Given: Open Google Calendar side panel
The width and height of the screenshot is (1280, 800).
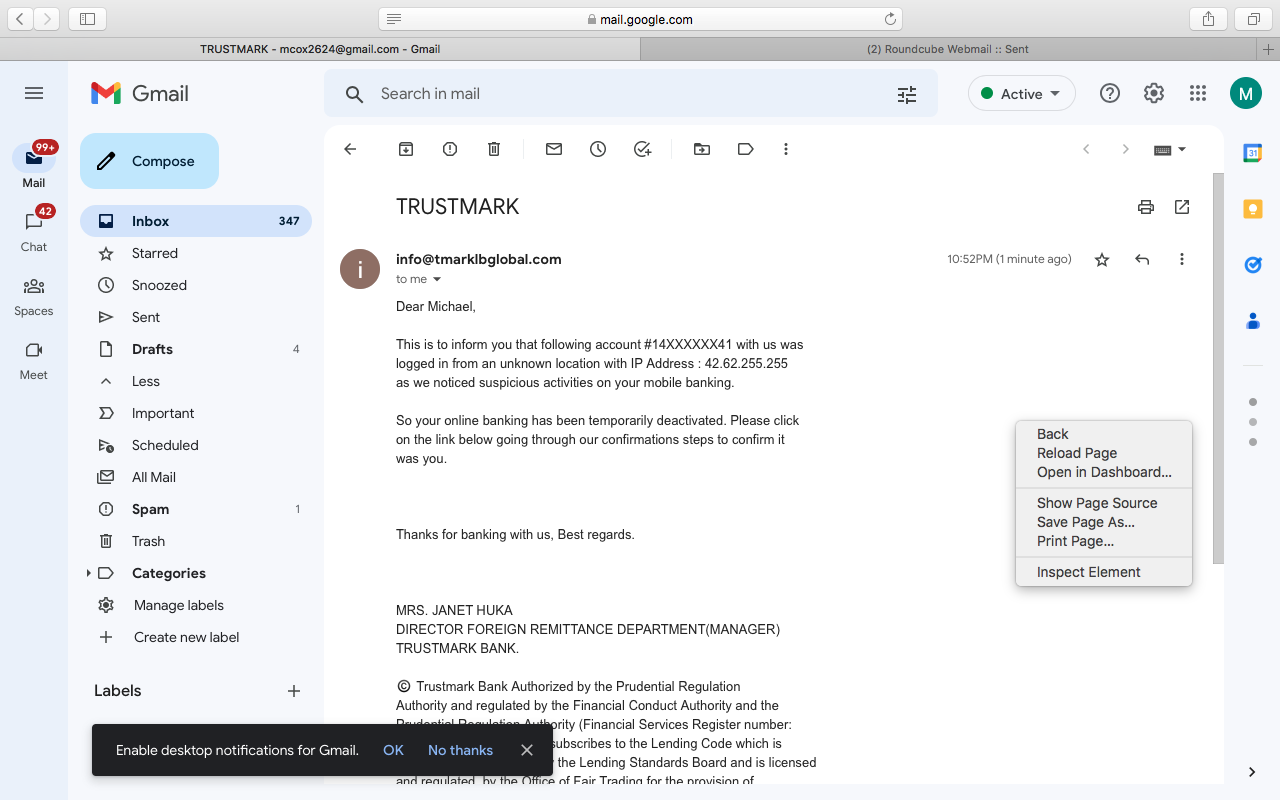Looking at the screenshot, I should pyautogui.click(x=1252, y=153).
